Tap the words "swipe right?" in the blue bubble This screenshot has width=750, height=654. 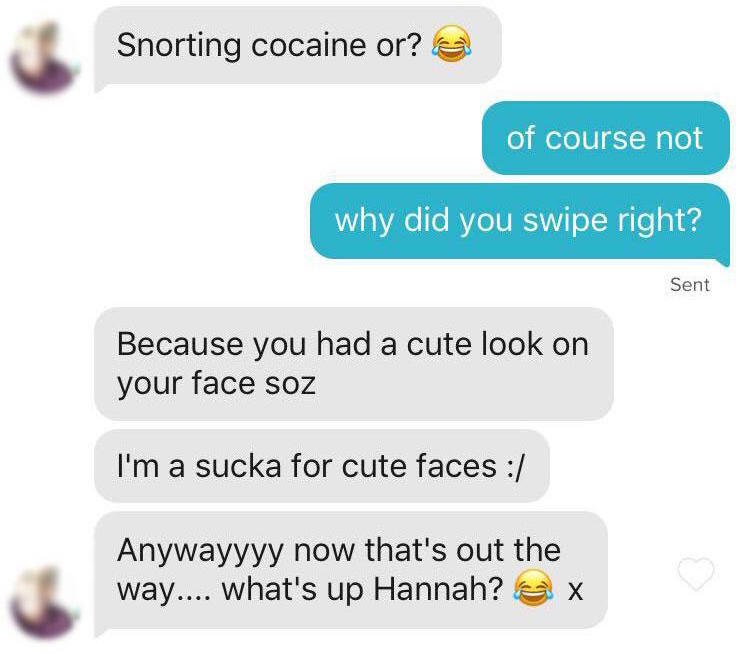[612, 221]
